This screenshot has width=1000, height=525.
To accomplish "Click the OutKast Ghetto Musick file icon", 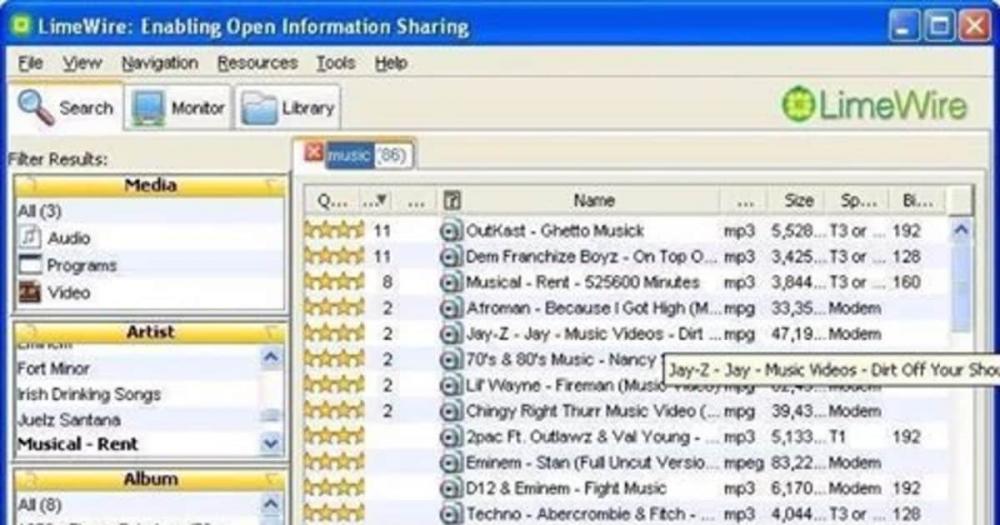I will [452, 230].
